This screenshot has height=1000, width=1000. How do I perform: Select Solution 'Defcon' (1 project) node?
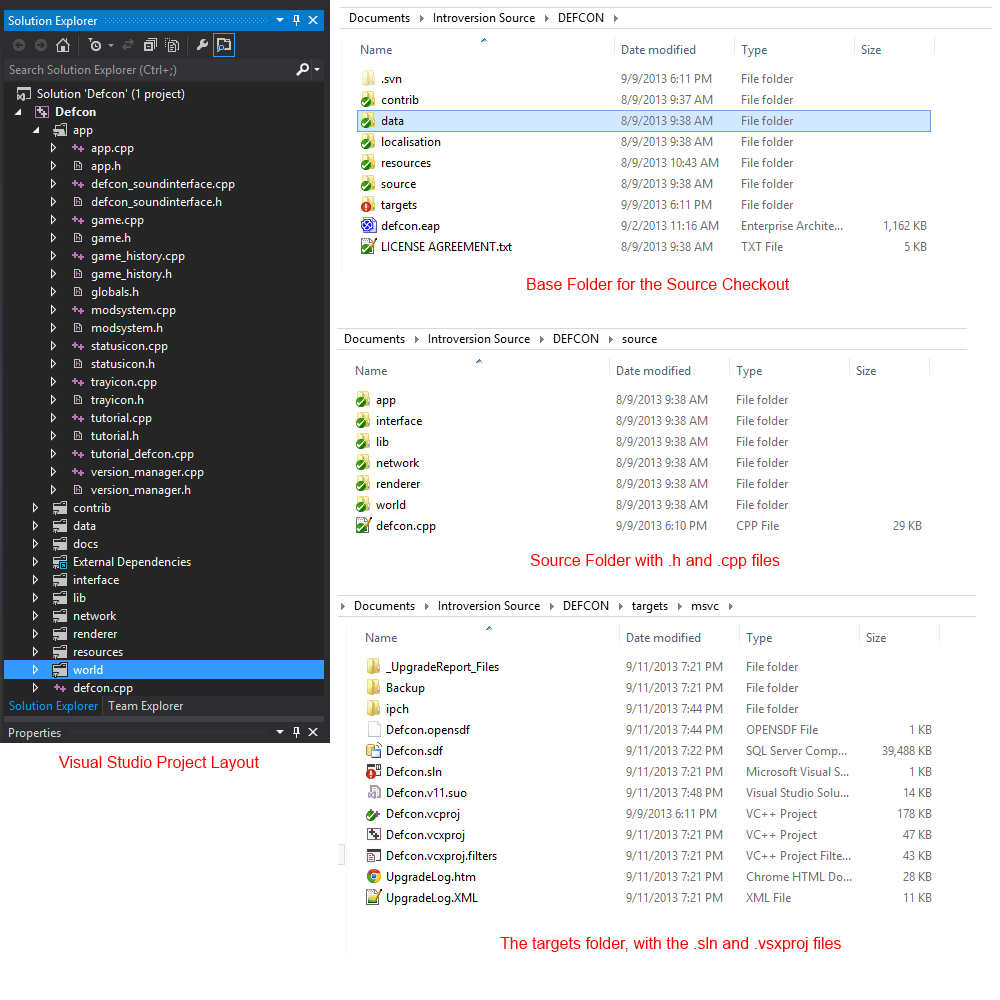pos(110,94)
